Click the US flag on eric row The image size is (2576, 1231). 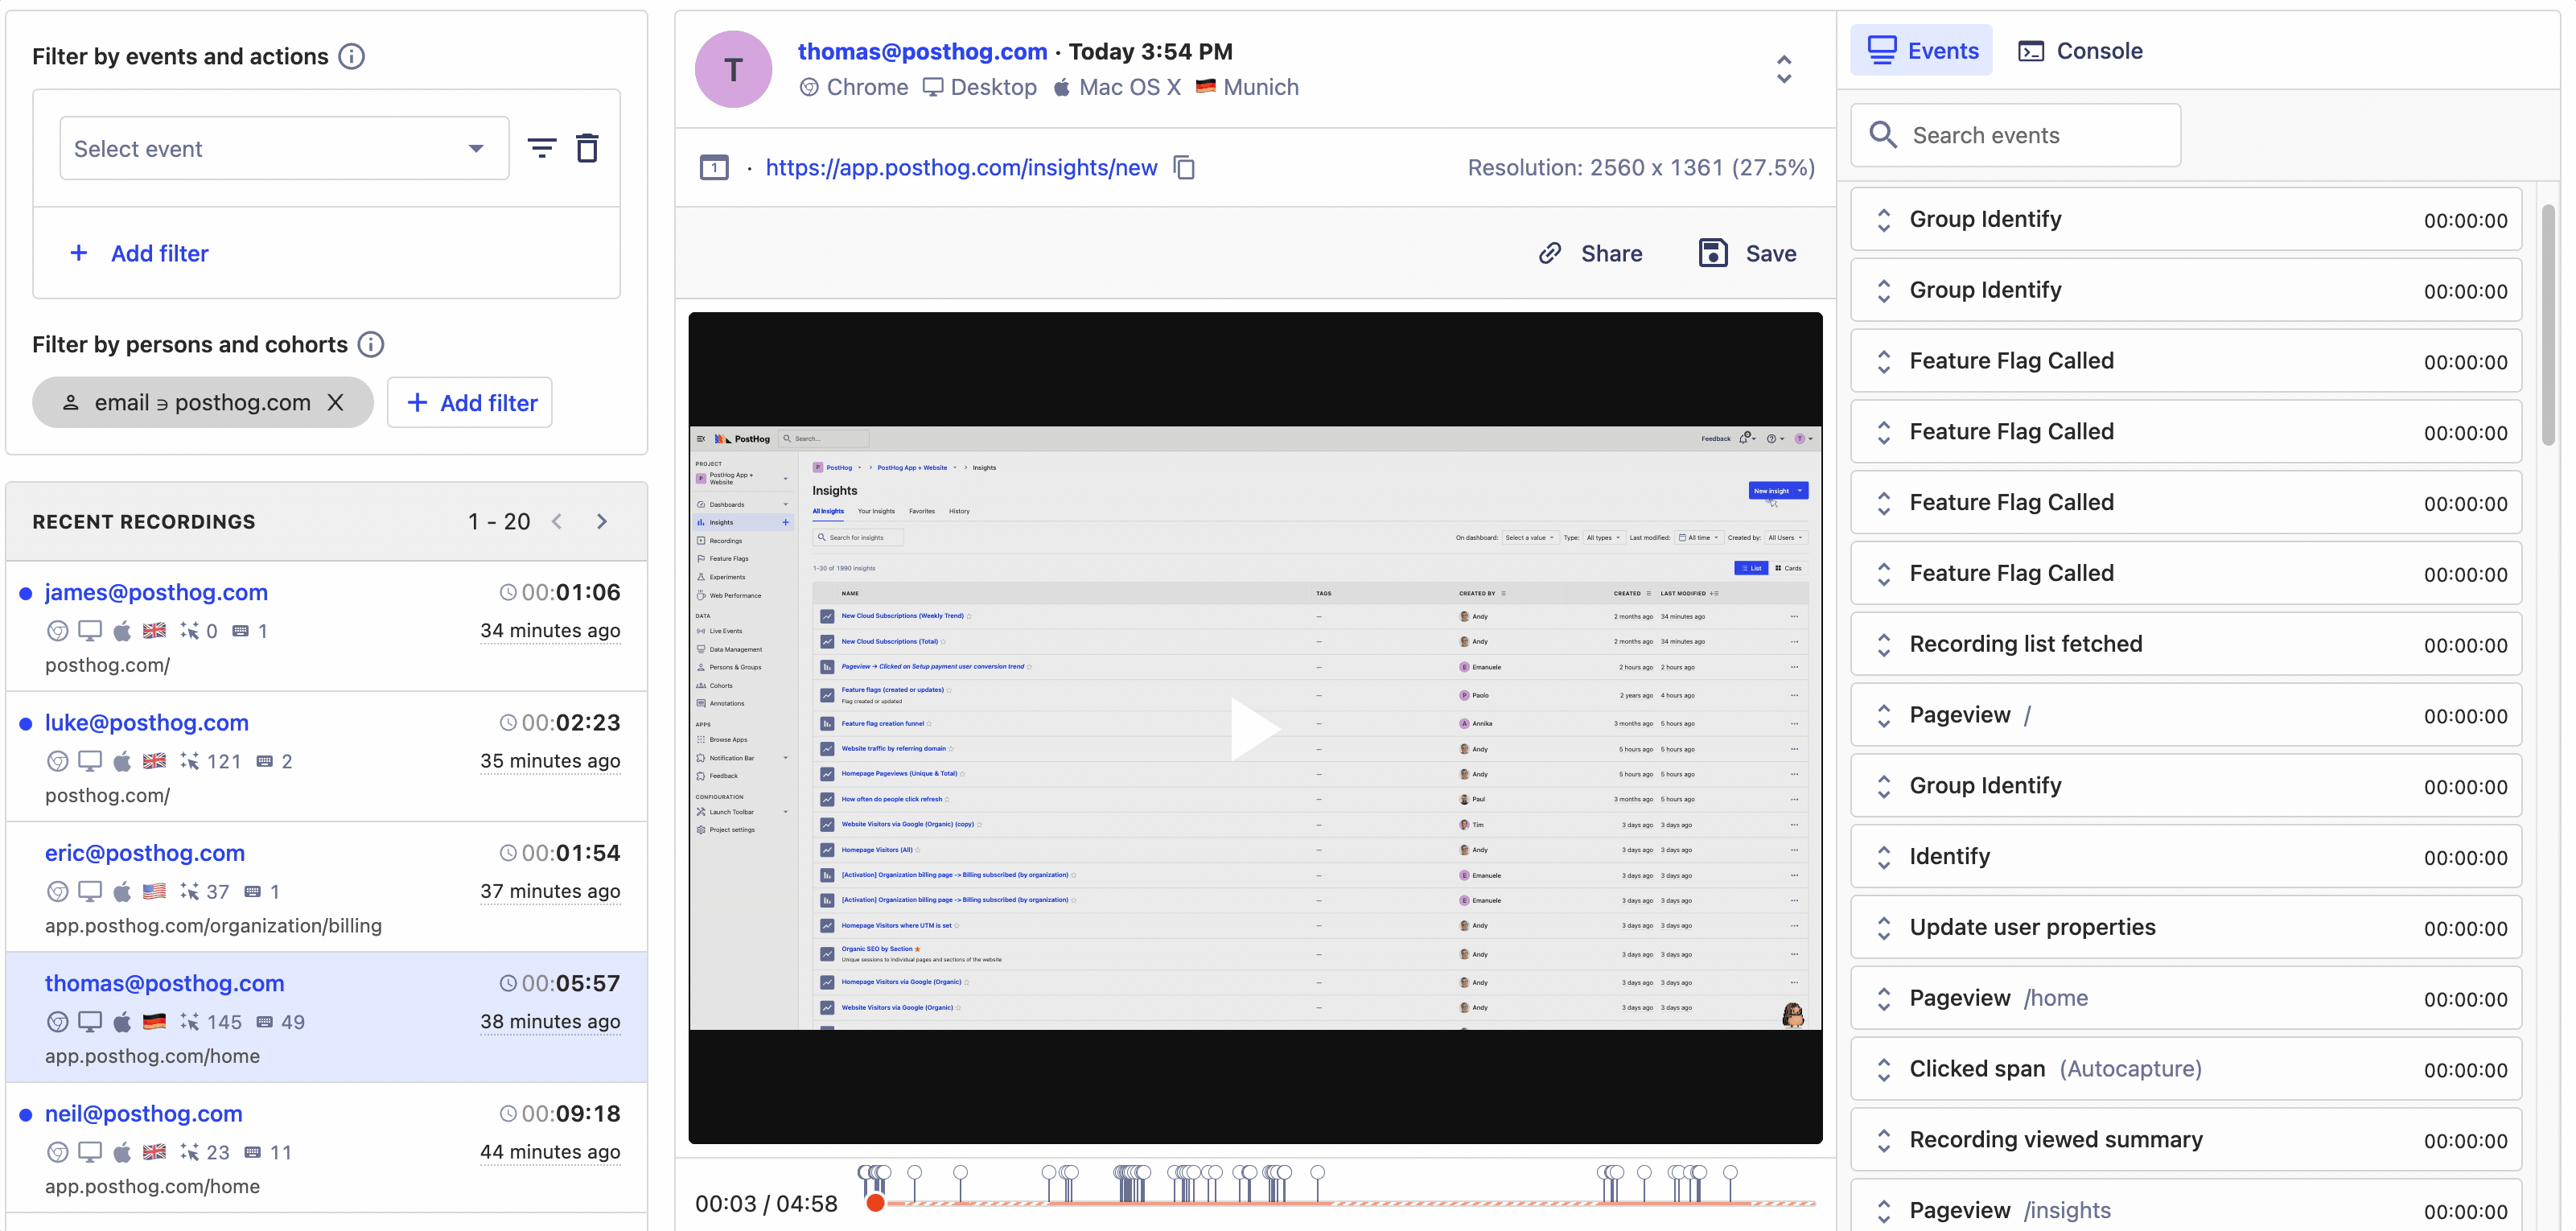[x=154, y=891]
